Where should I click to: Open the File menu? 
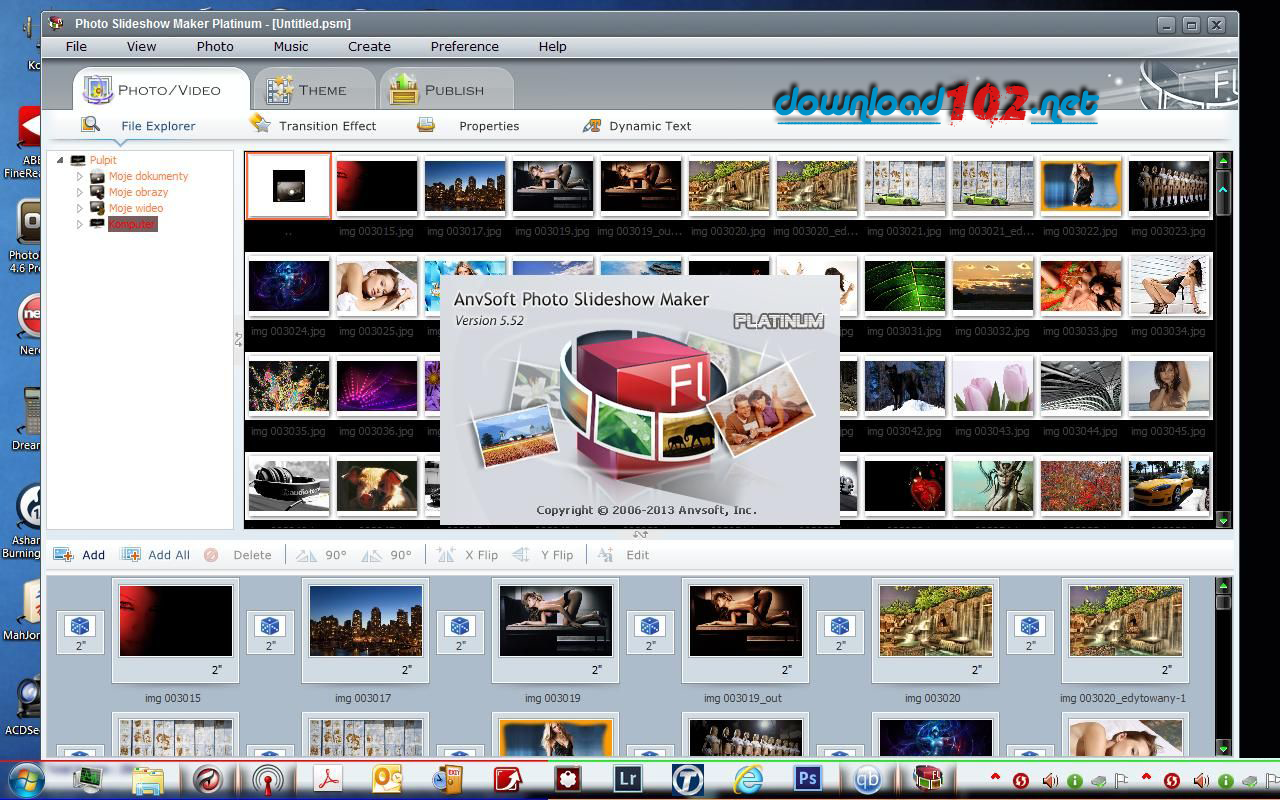click(76, 46)
